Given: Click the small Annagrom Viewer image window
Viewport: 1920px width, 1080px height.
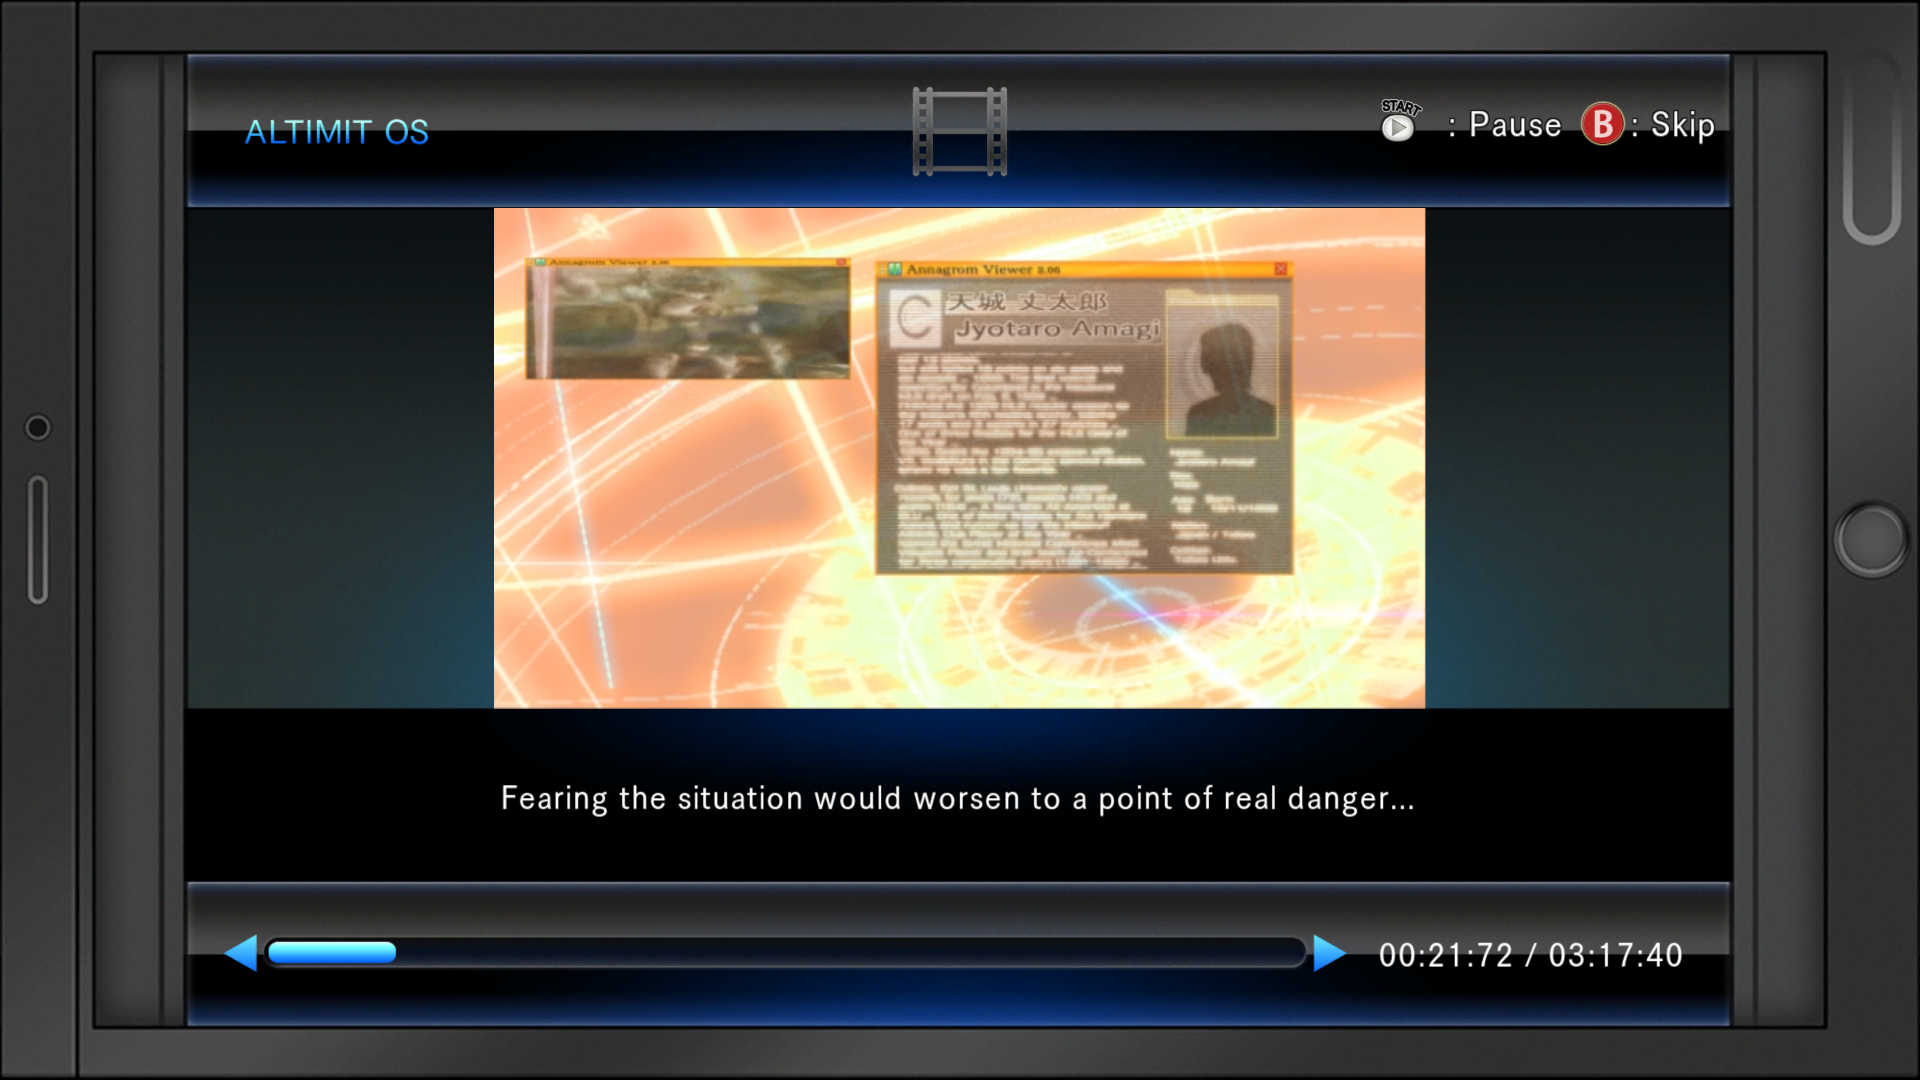Looking at the screenshot, I should (x=688, y=320).
